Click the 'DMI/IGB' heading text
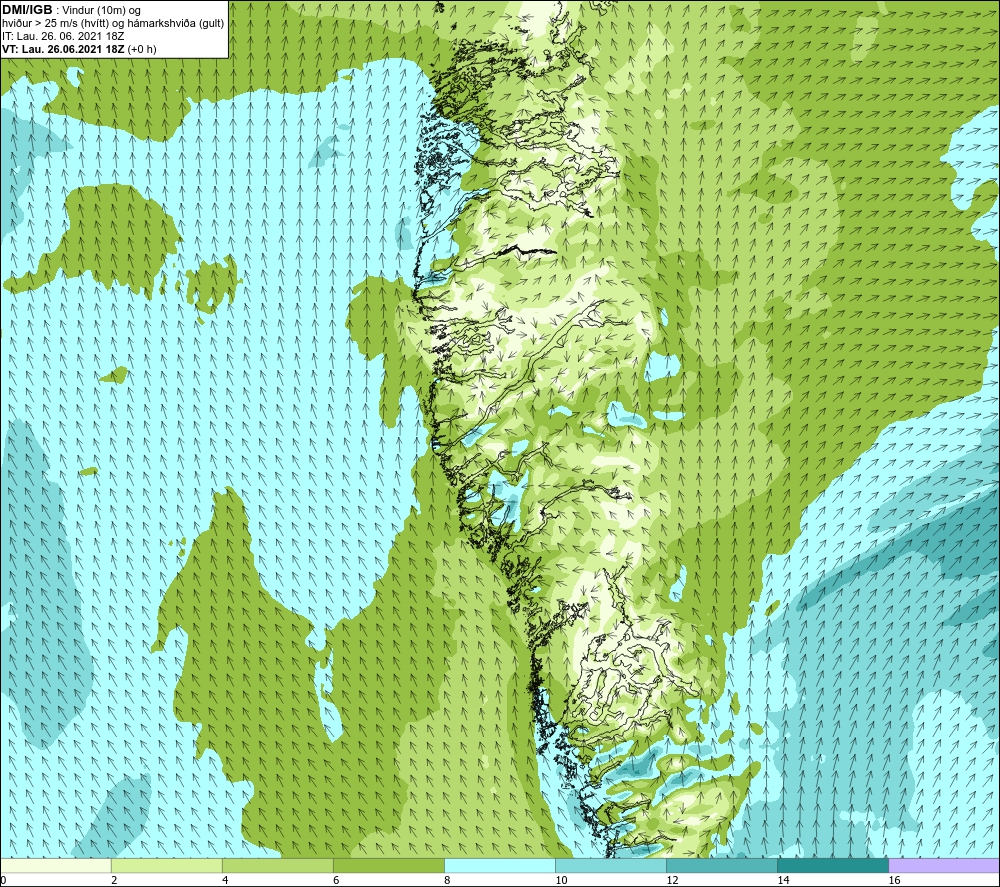 [x=27, y=10]
